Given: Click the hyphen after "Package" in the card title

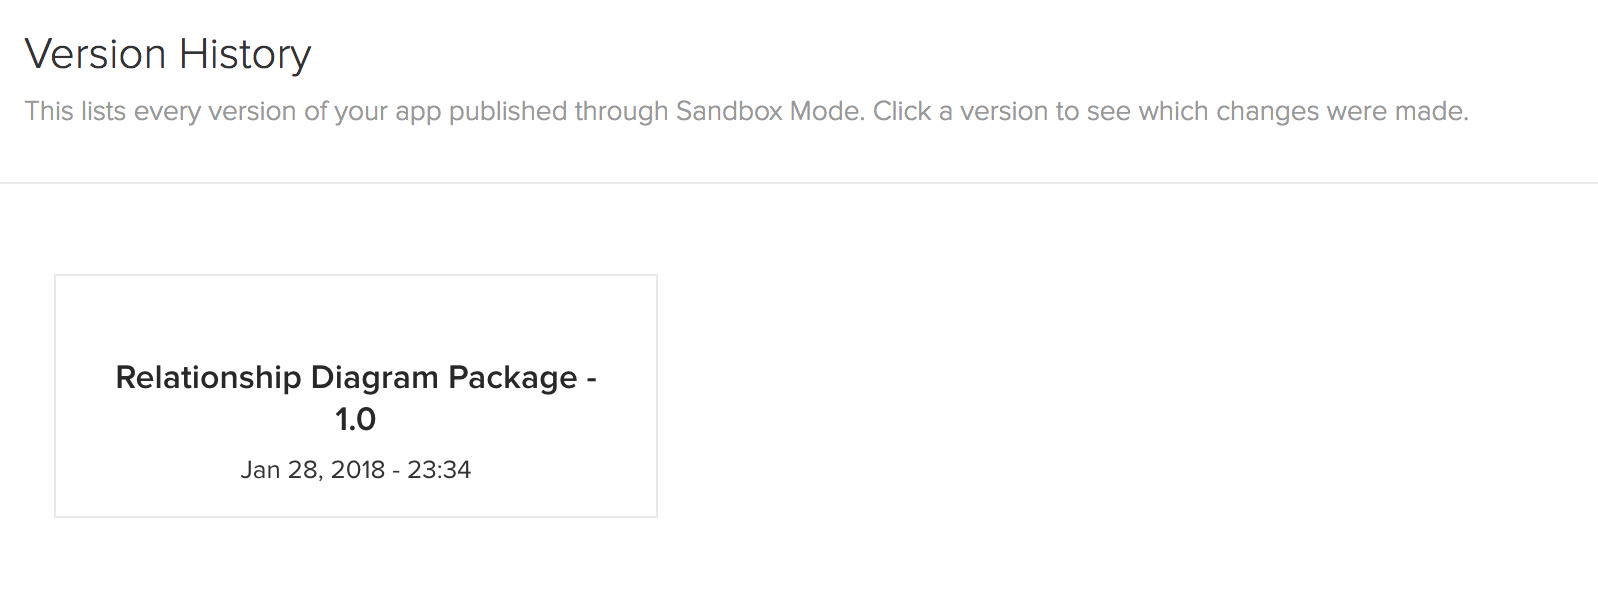Looking at the screenshot, I should (x=591, y=378).
